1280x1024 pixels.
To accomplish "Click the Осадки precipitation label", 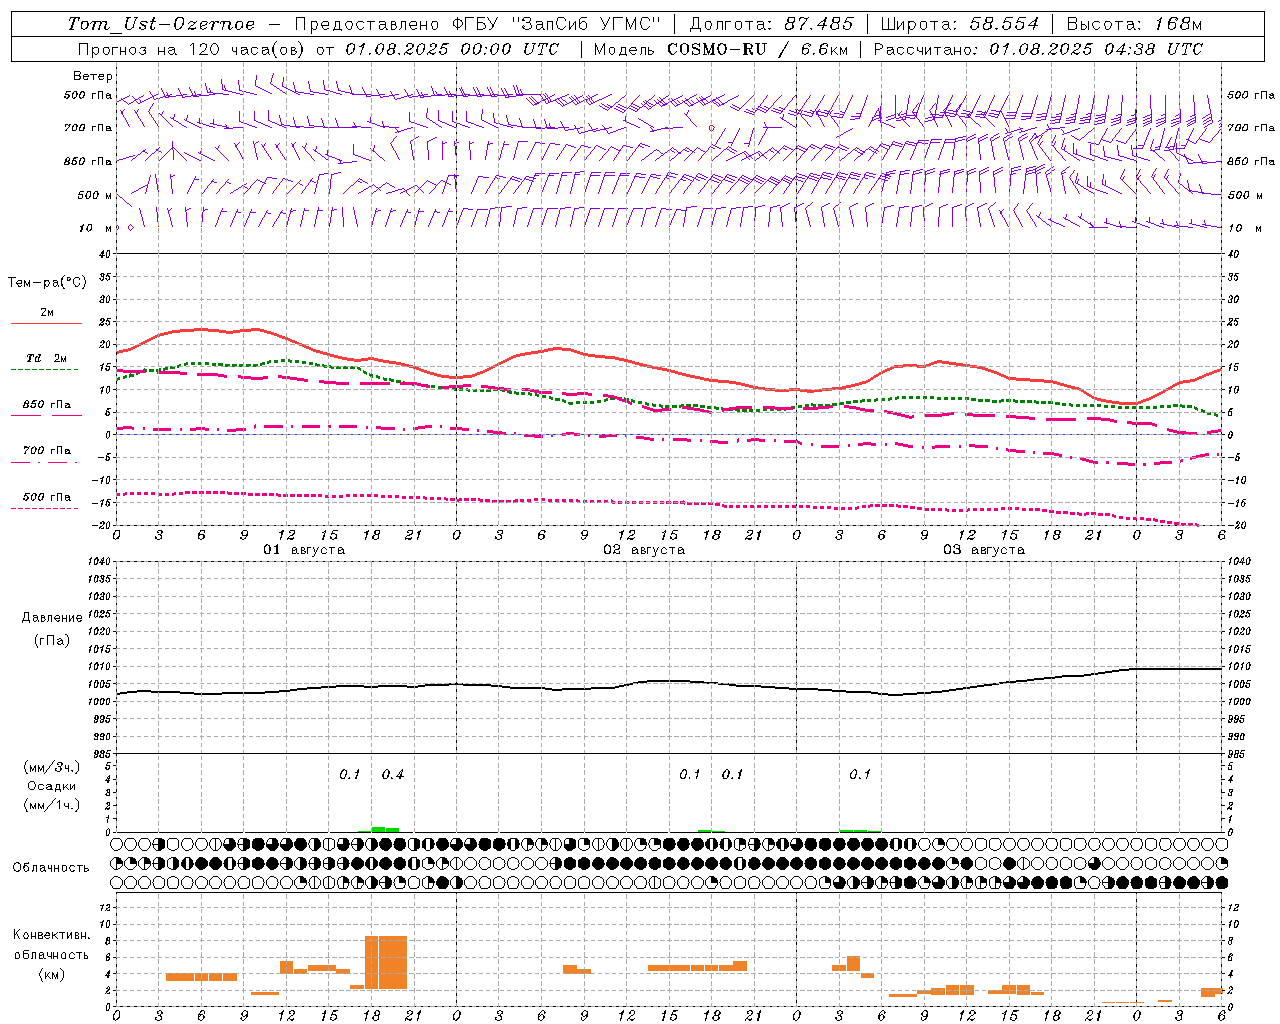I will pyautogui.click(x=51, y=787).
